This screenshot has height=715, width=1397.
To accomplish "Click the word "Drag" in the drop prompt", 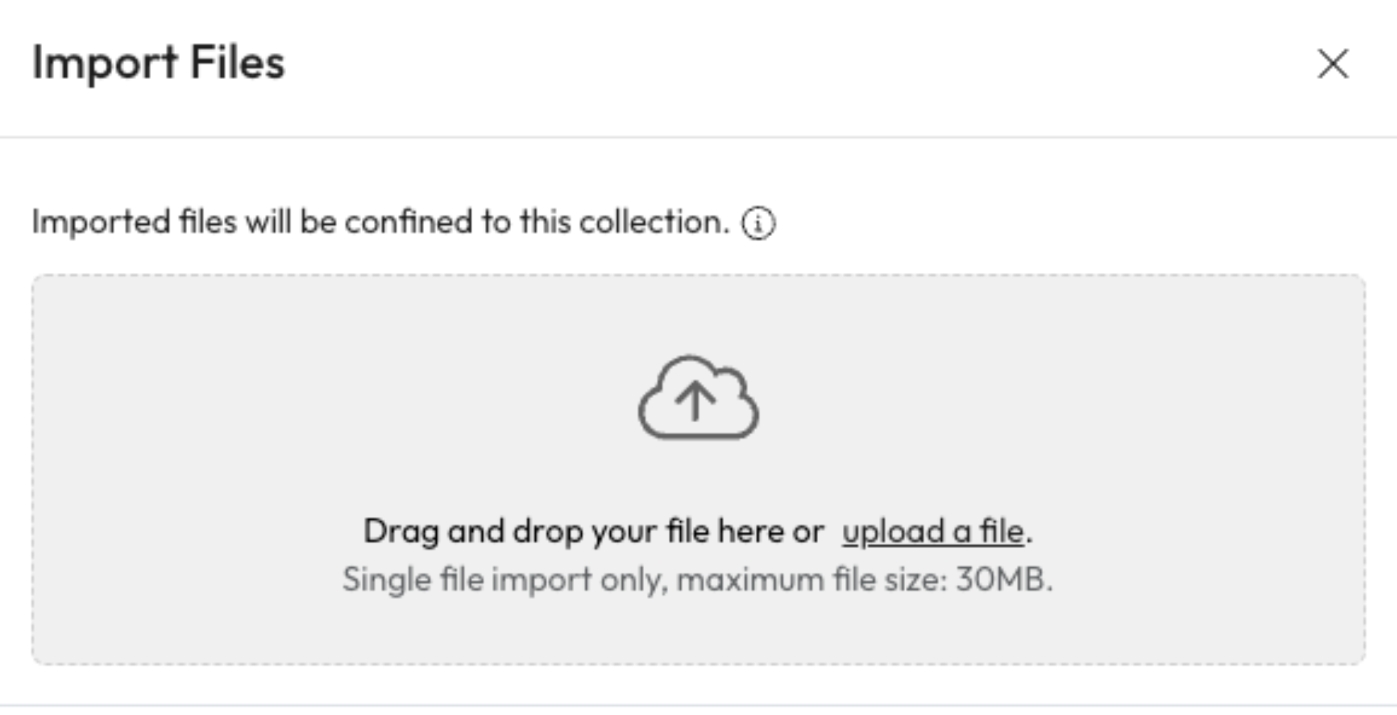I will coord(402,531).
